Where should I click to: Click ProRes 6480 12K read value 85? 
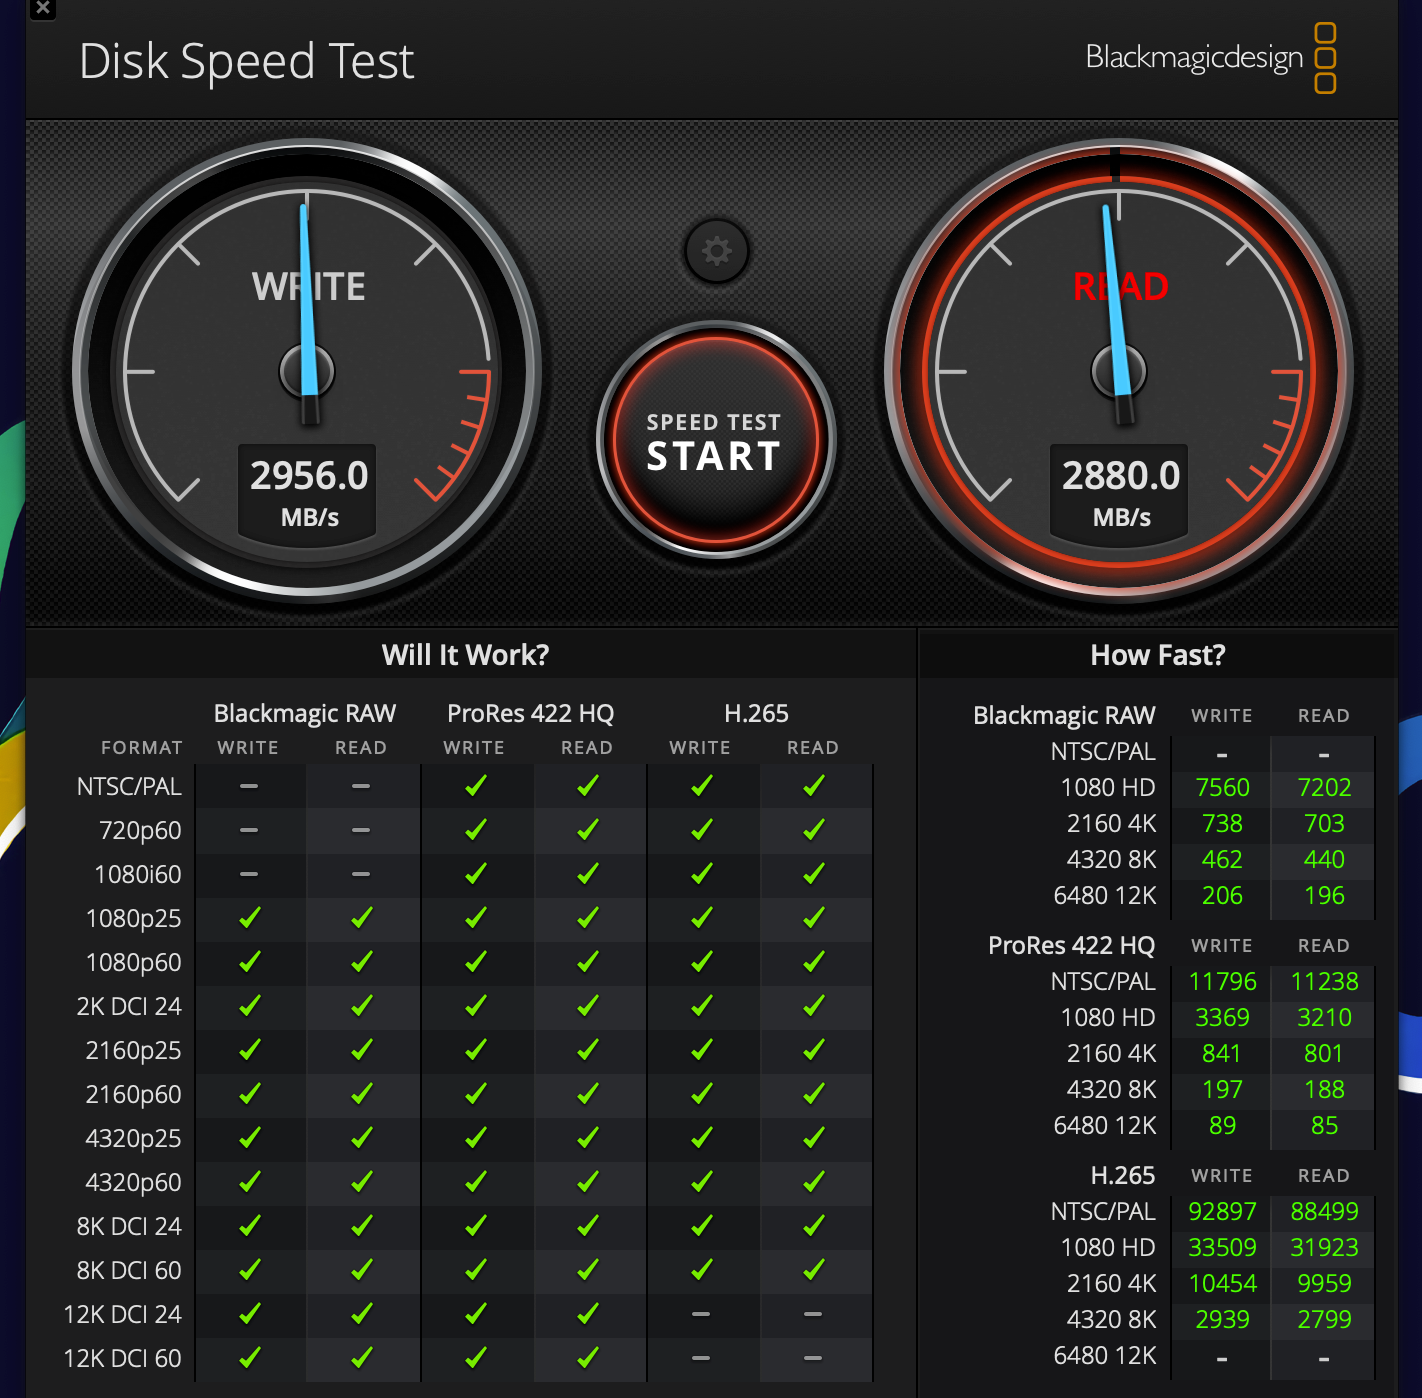click(1324, 1126)
